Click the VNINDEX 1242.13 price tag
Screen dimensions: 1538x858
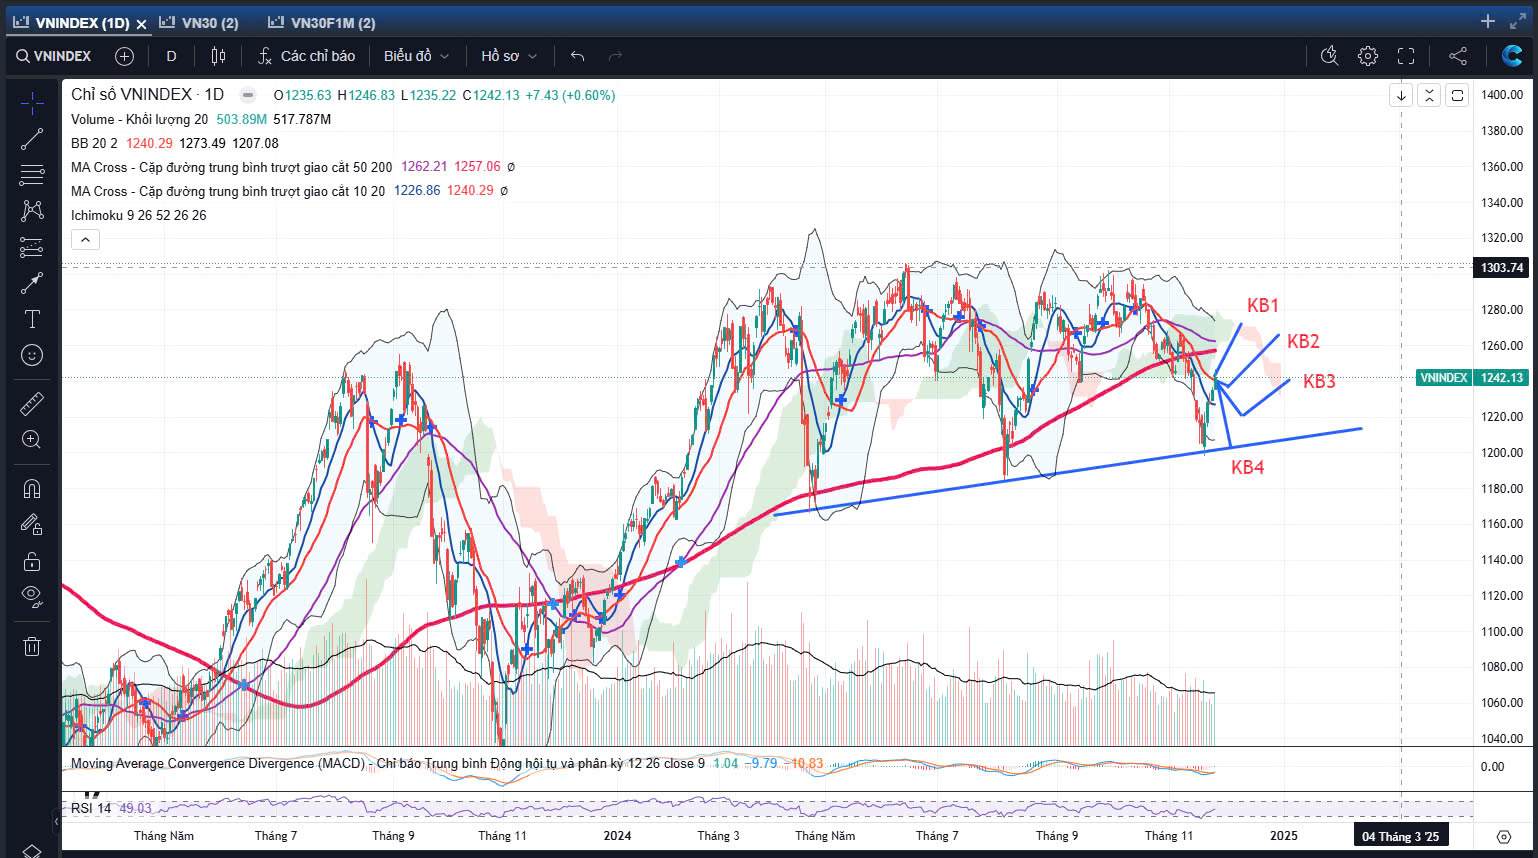[x=1472, y=378]
